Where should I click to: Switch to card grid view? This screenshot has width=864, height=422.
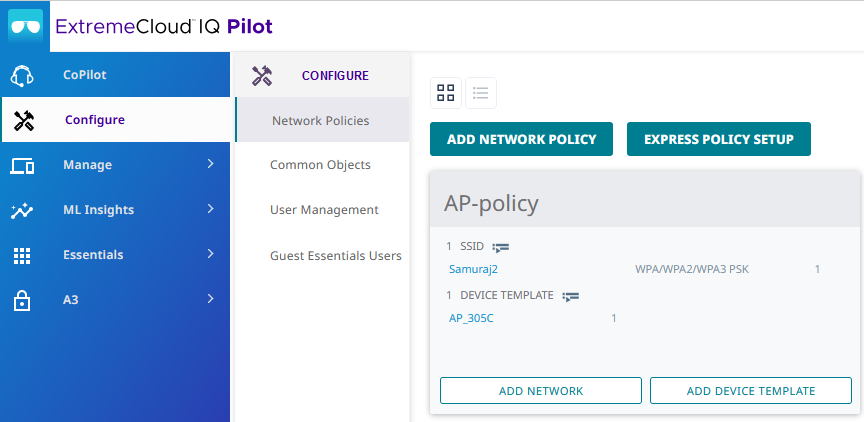coord(446,93)
